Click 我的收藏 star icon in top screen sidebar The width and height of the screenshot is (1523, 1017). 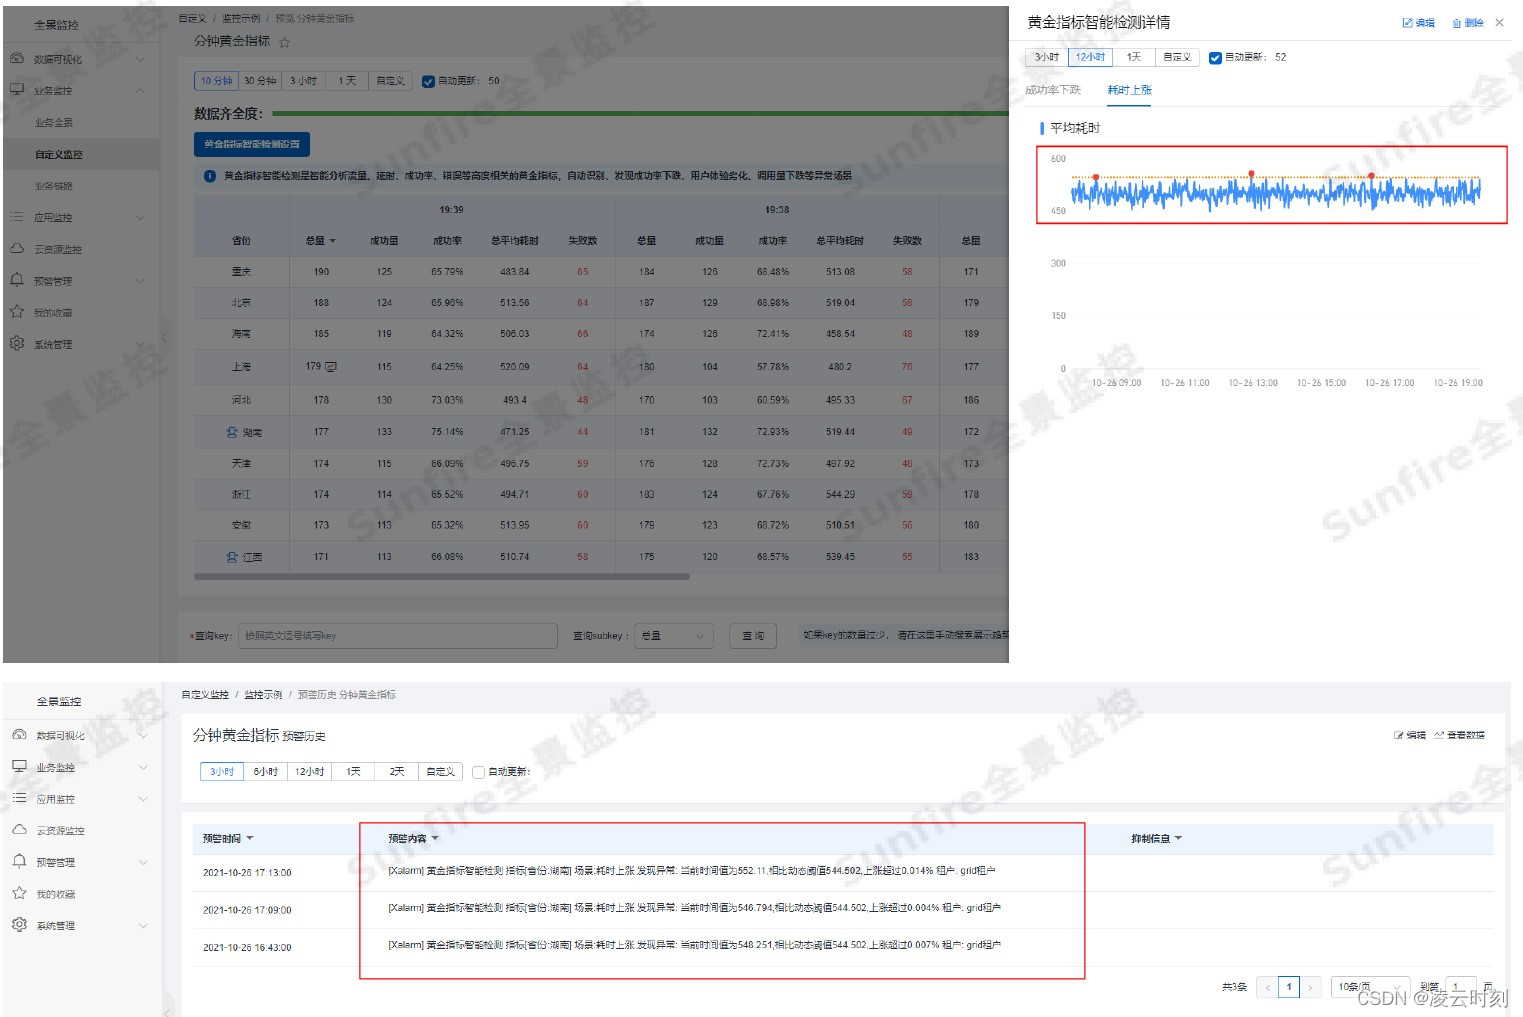click(x=17, y=311)
